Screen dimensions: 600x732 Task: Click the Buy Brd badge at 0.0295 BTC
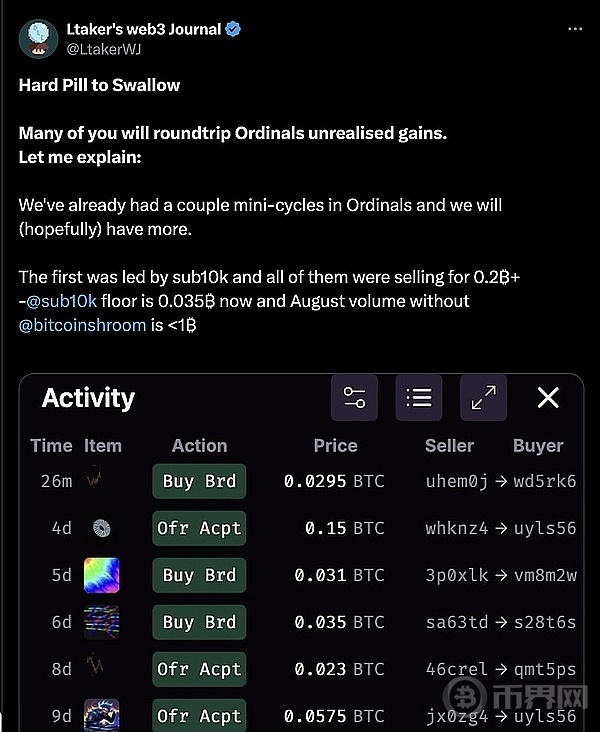click(199, 481)
